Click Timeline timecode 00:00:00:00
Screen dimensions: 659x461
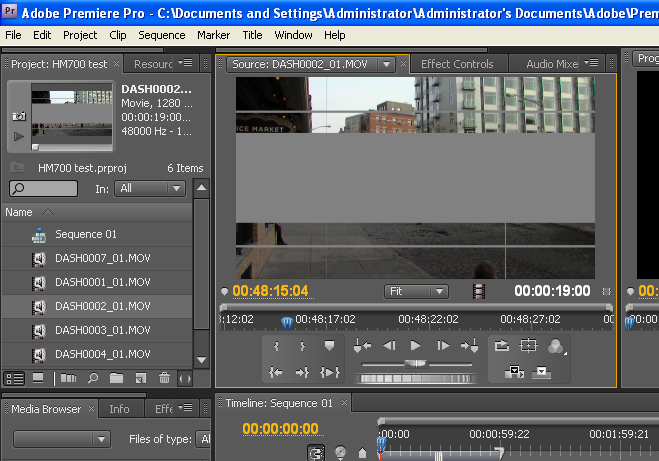[x=280, y=429]
